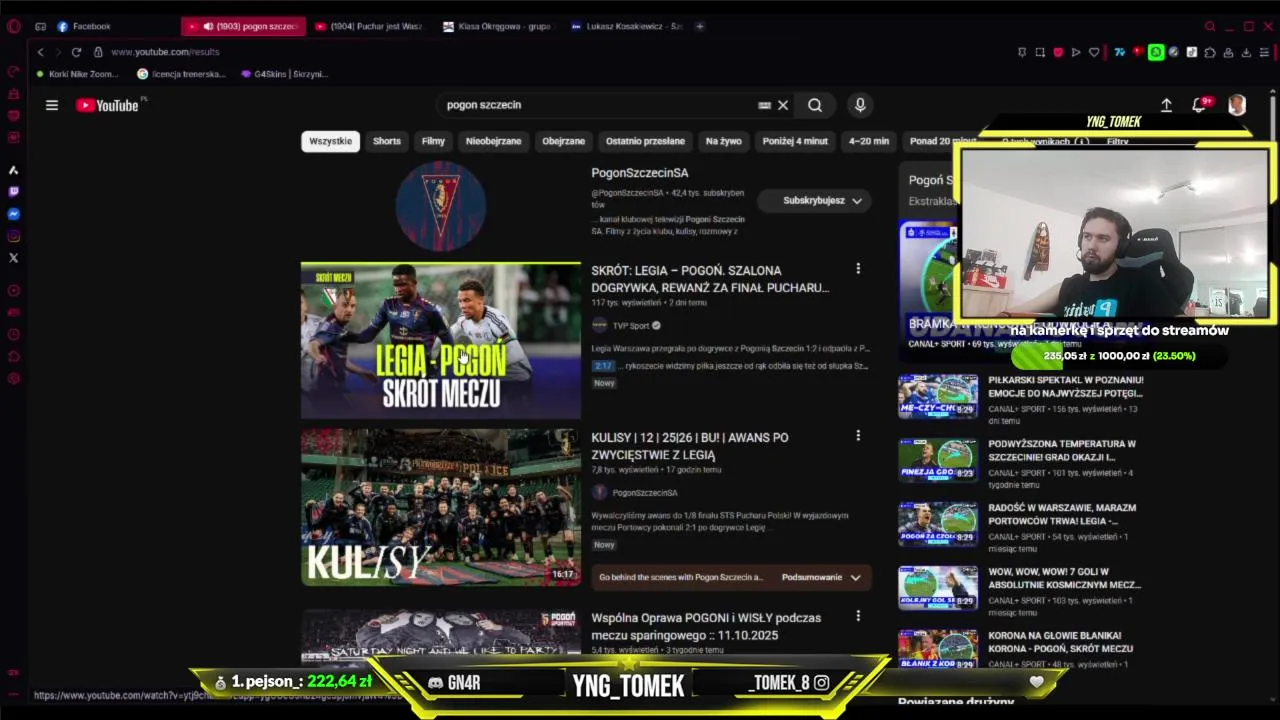Open the settings gear in the Opera sidebar
This screenshot has width=1280, height=720.
[13, 378]
